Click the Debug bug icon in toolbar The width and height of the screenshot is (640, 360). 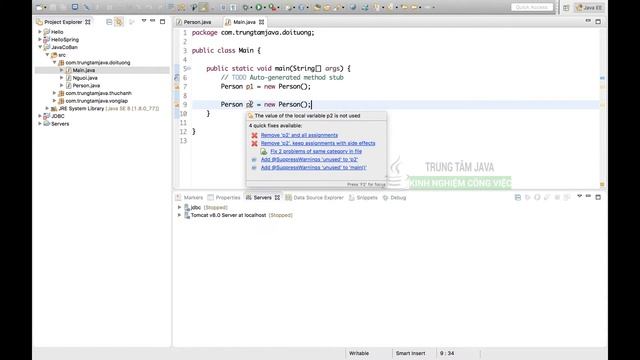(x=246, y=7)
